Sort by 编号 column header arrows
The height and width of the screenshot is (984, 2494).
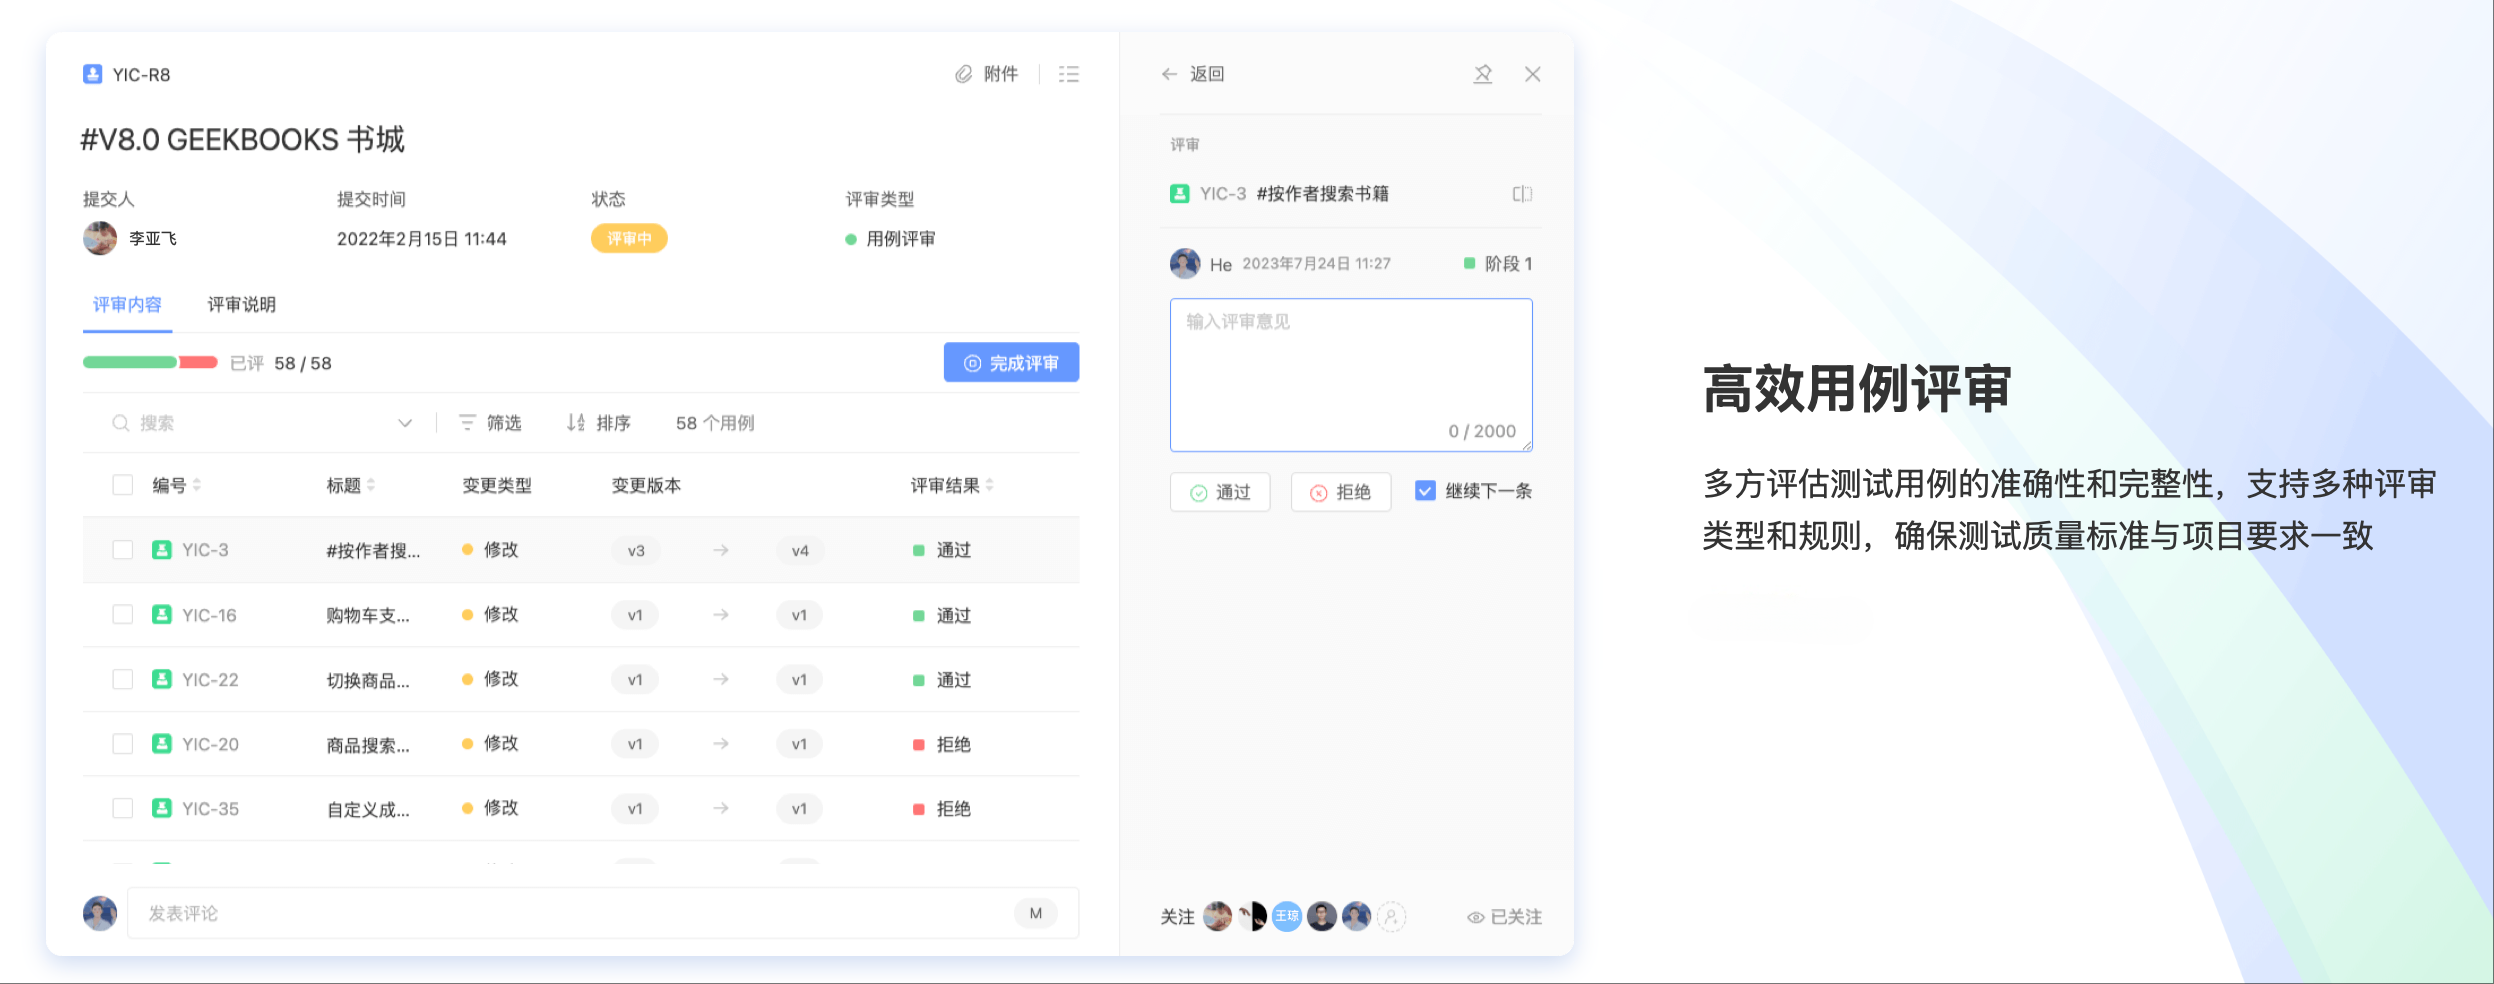tap(197, 485)
